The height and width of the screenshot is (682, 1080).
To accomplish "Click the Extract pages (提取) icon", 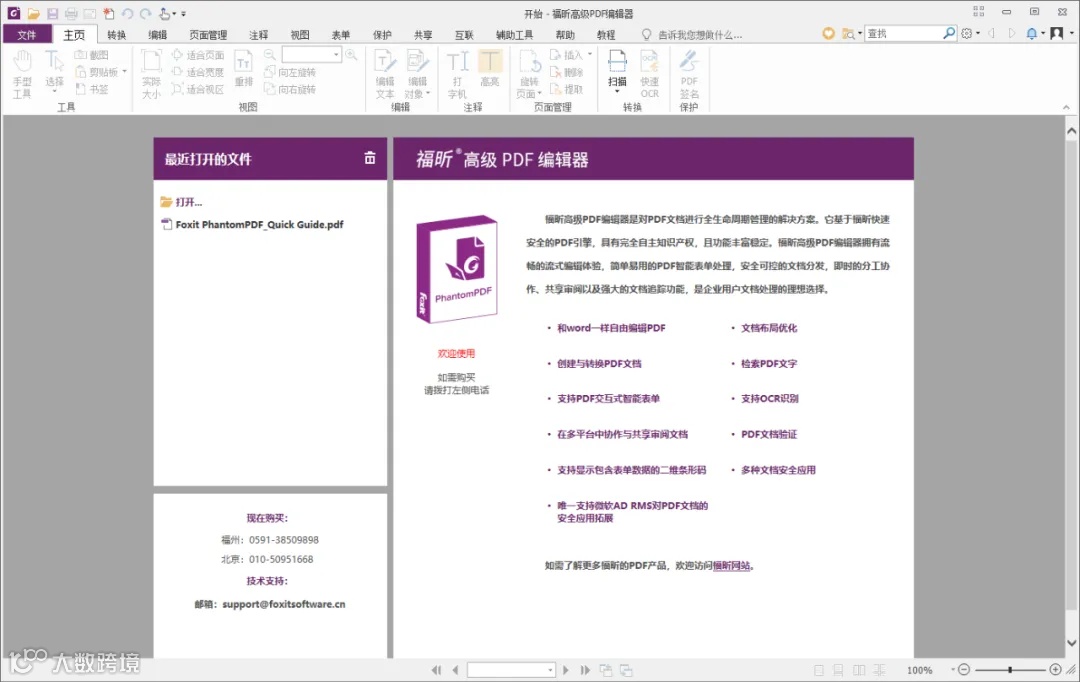I will click(566, 90).
